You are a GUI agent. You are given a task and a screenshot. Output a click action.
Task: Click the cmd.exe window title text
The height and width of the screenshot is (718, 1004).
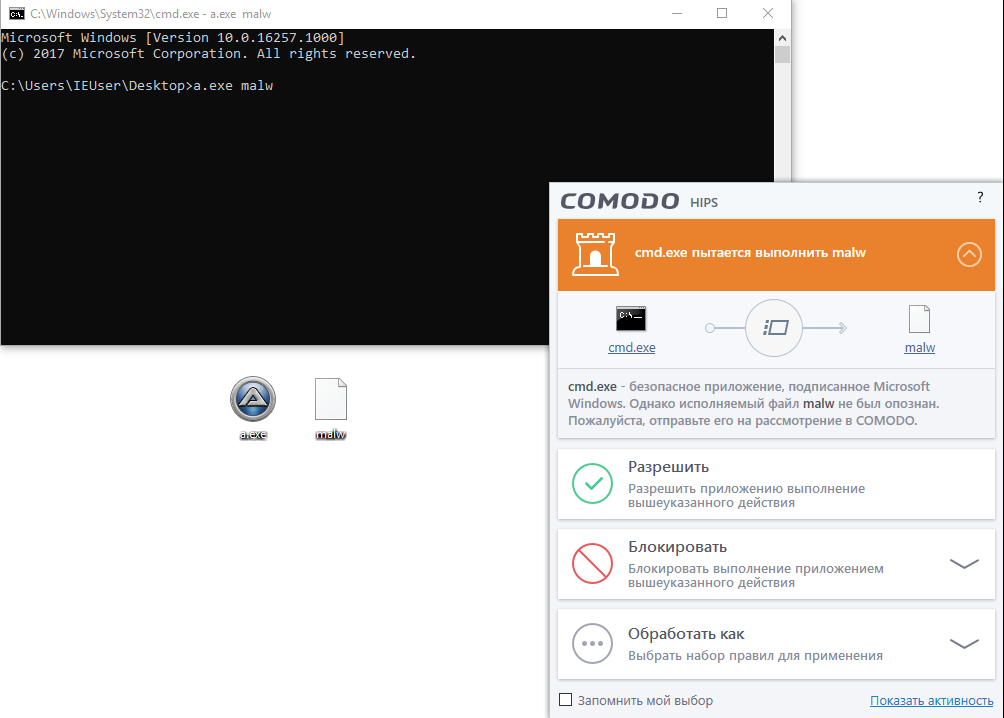tap(150, 13)
